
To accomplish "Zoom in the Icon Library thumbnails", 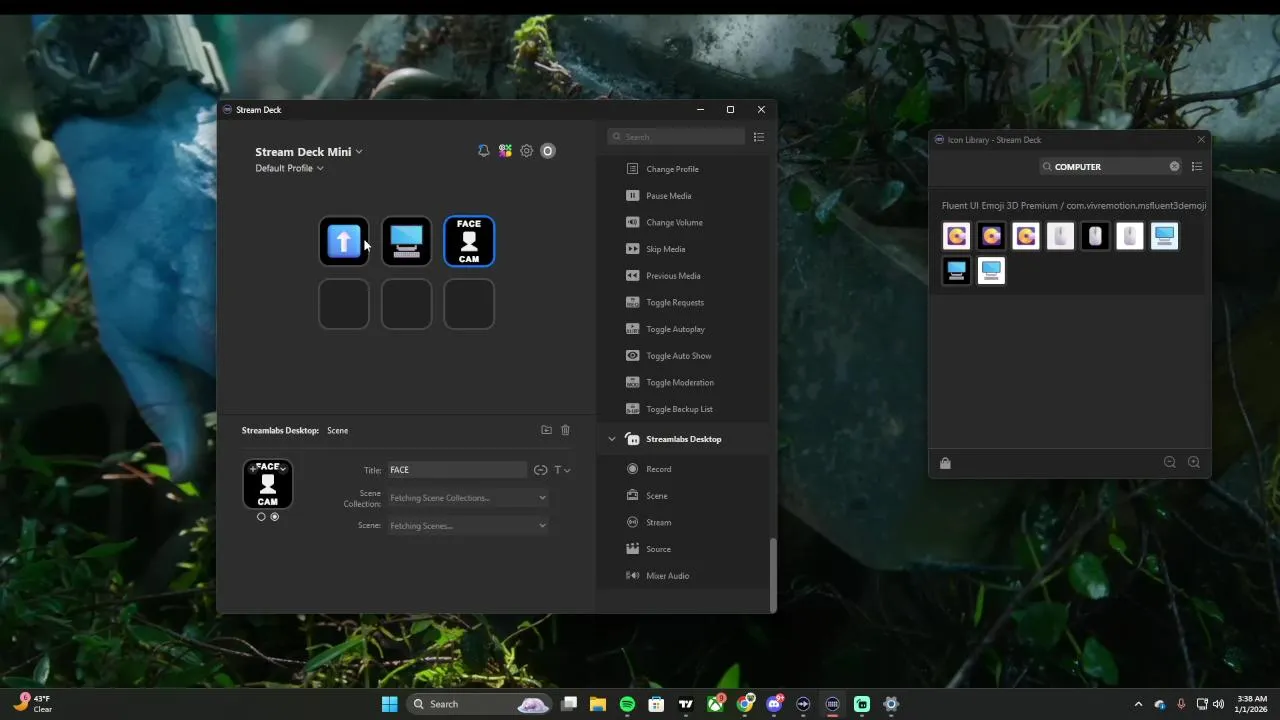I will tap(1193, 463).
